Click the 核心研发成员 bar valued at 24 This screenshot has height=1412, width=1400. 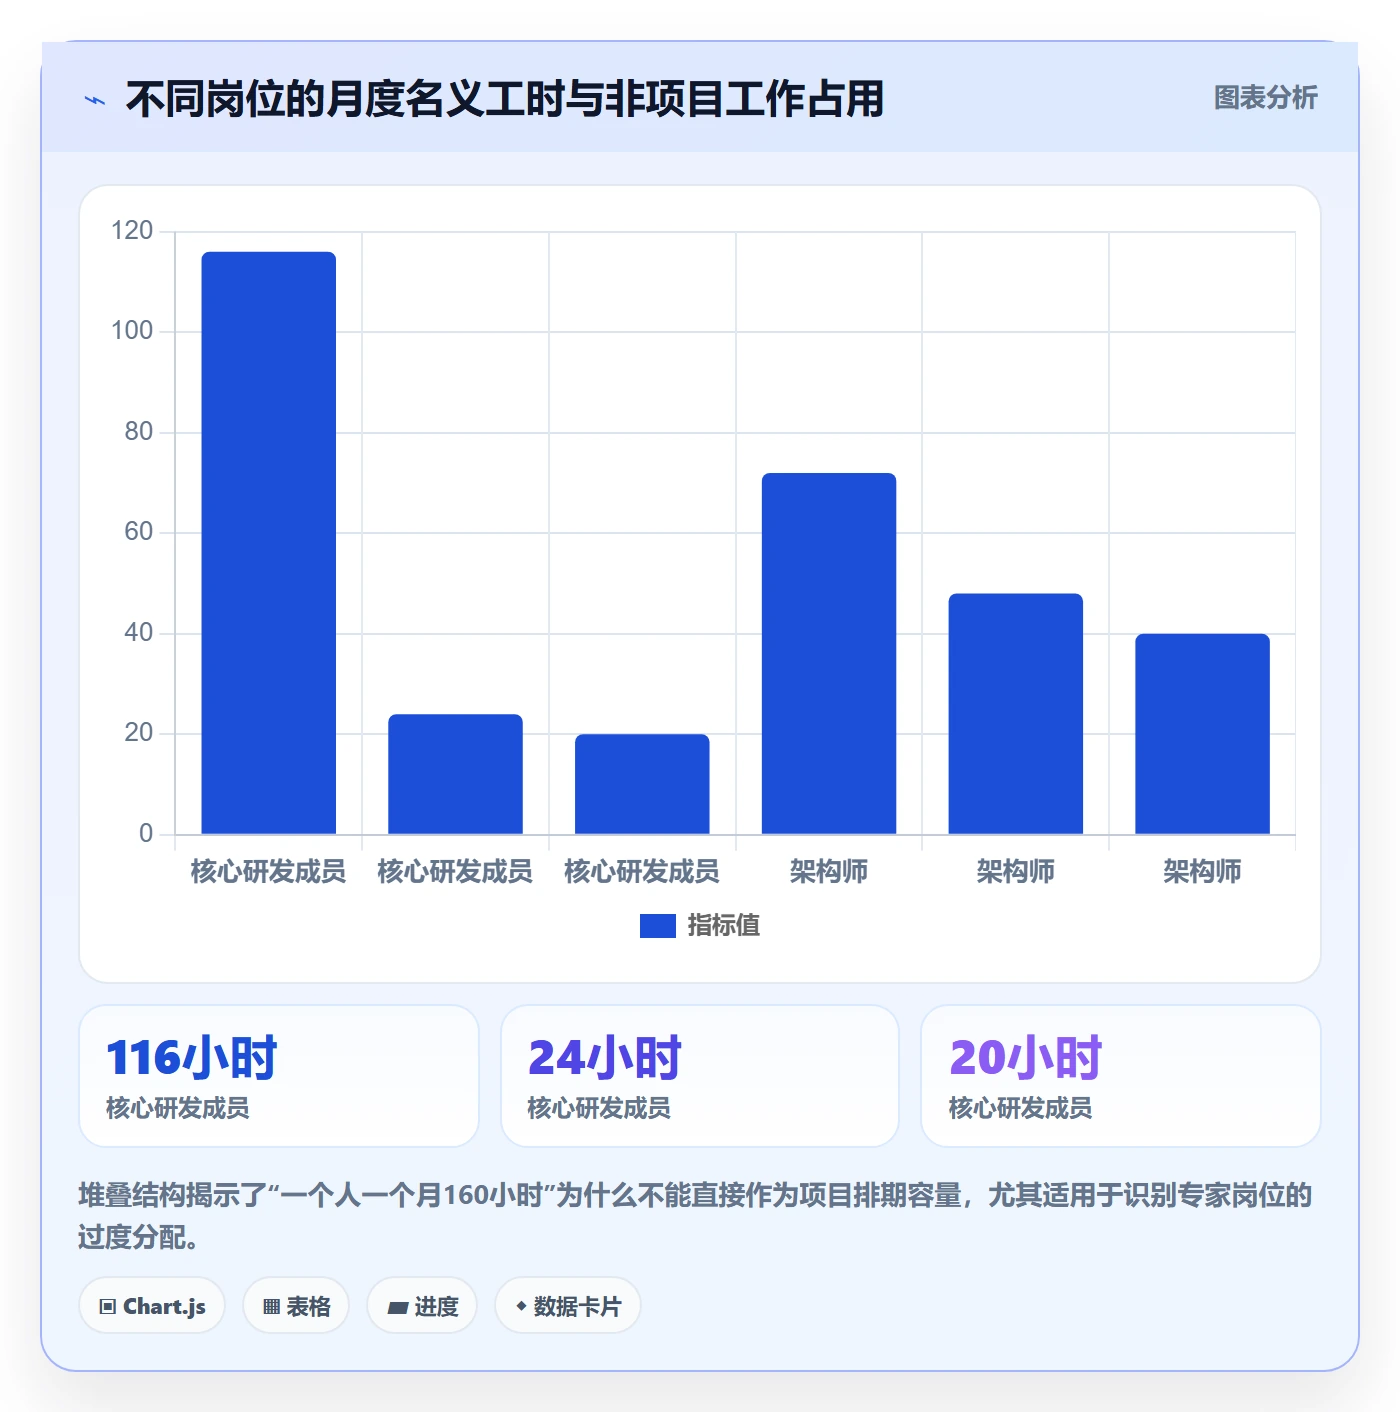tap(455, 774)
